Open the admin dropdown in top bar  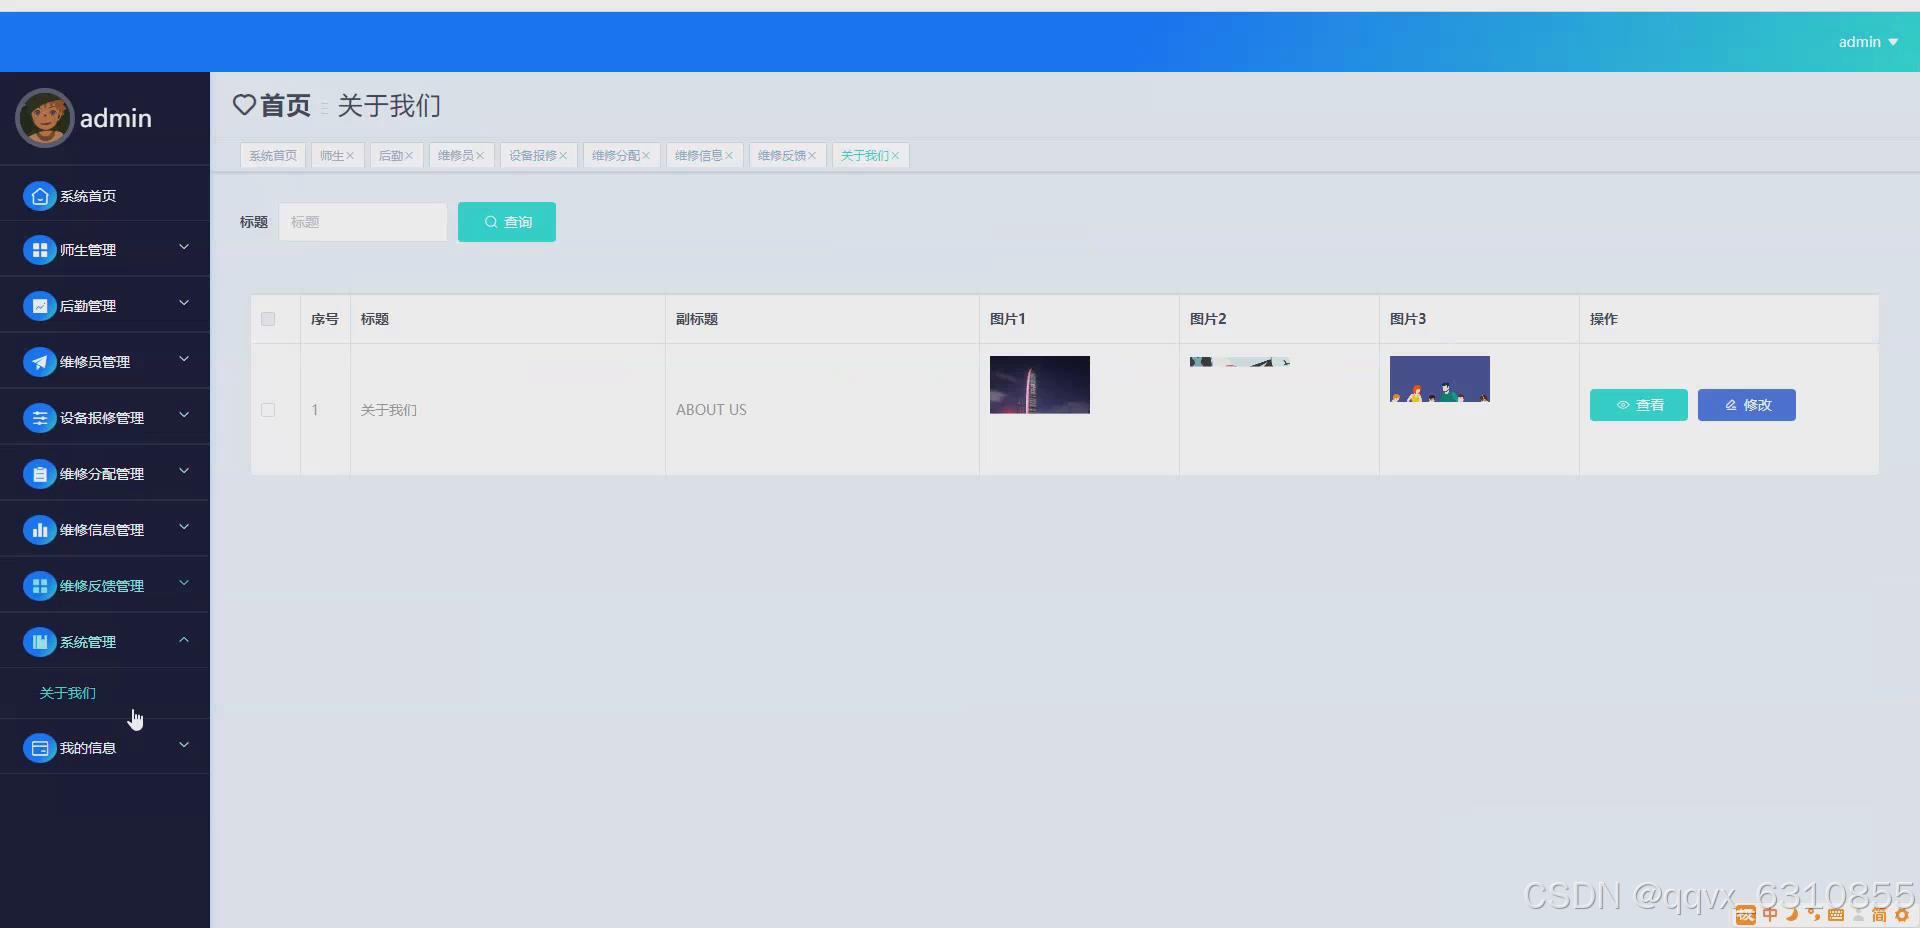[x=1868, y=42]
